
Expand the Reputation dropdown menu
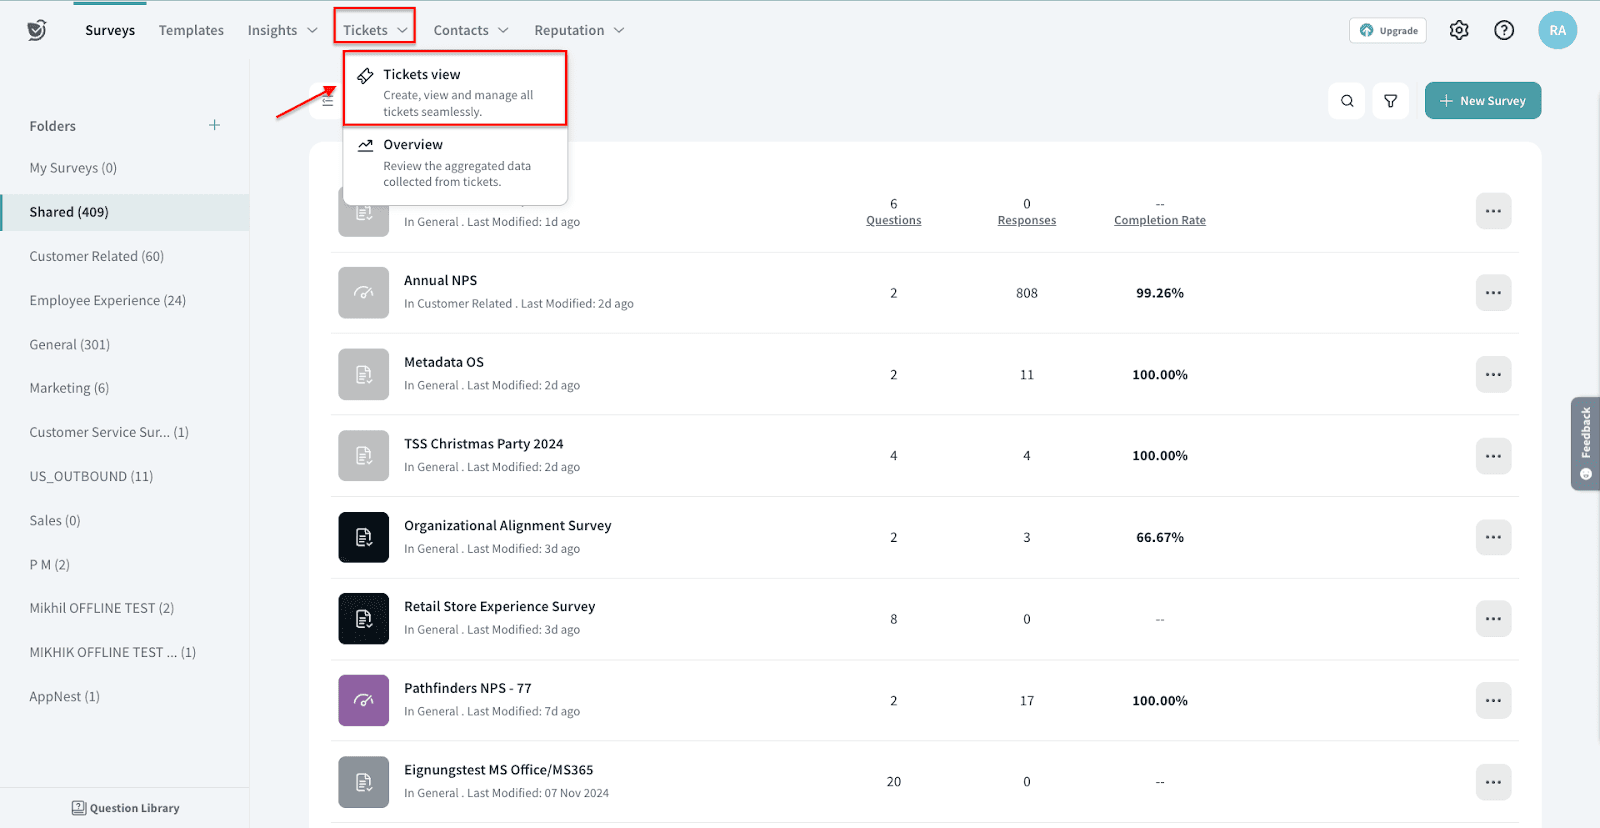coord(579,30)
